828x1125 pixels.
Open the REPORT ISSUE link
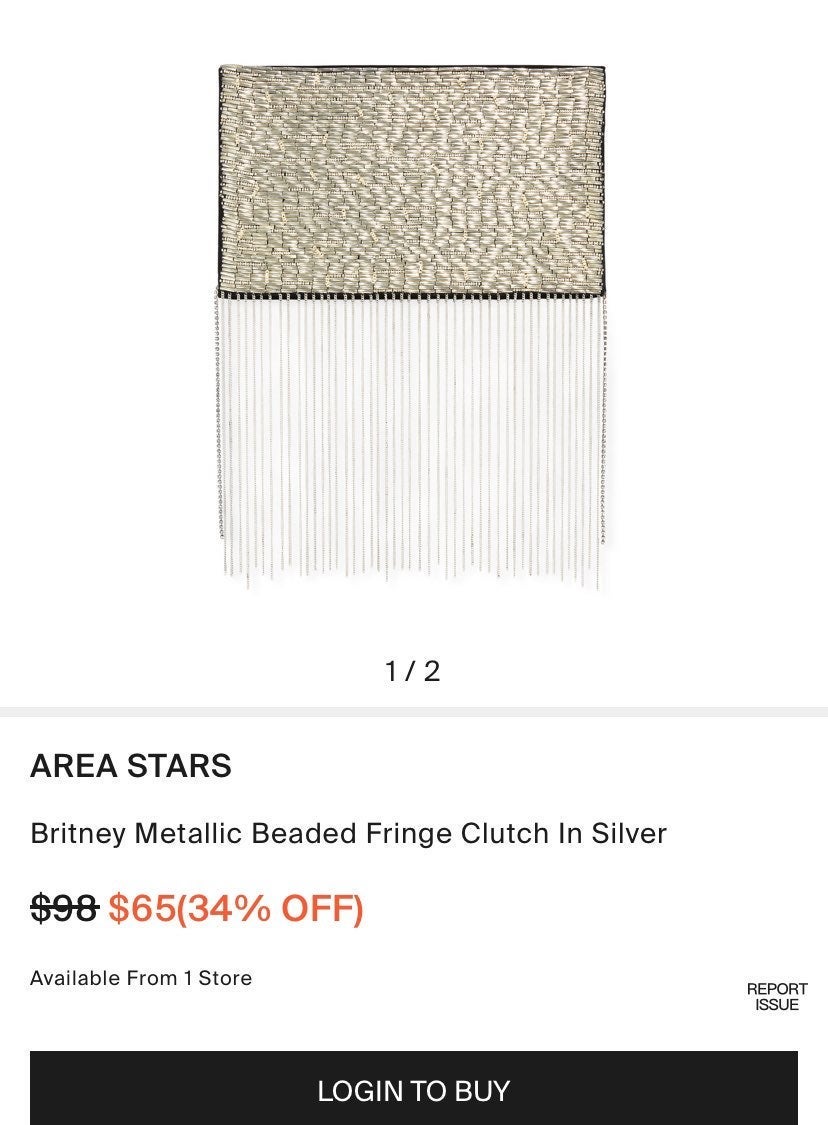pos(776,997)
